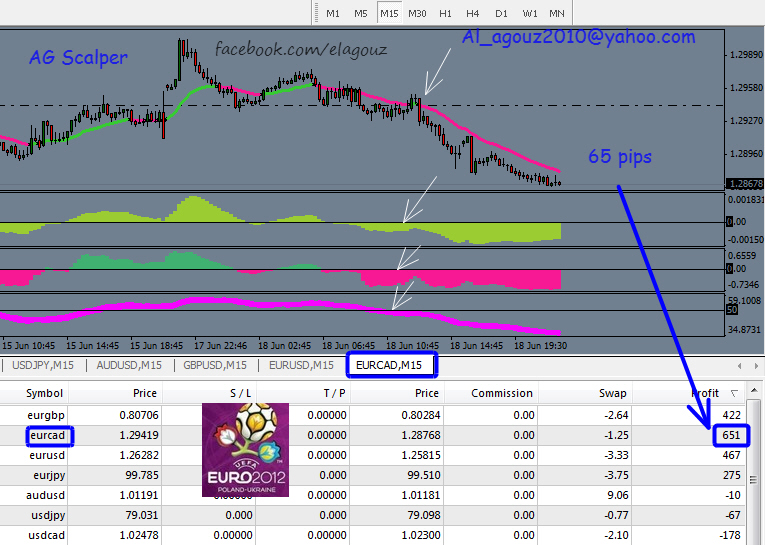Open the AUDUSD,M15 chart tab
This screenshot has width=765, height=545.
pyautogui.click(x=129, y=365)
